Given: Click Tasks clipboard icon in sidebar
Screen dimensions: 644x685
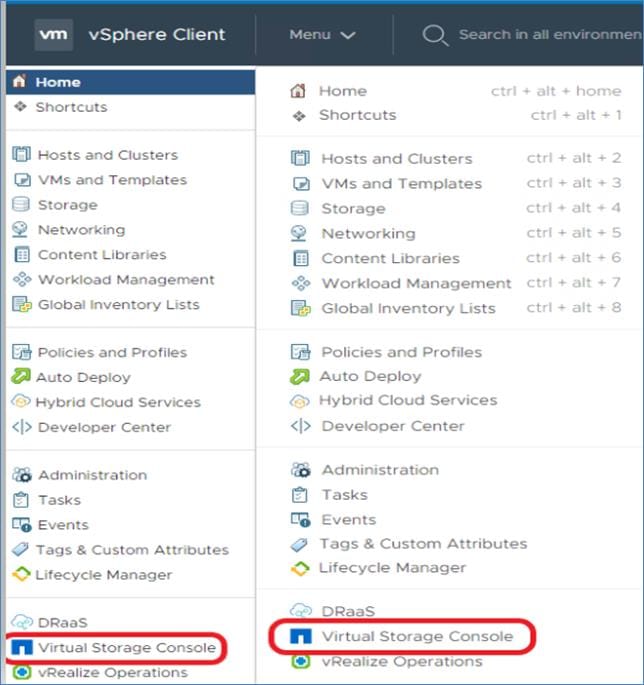Looking at the screenshot, I should click(21, 499).
